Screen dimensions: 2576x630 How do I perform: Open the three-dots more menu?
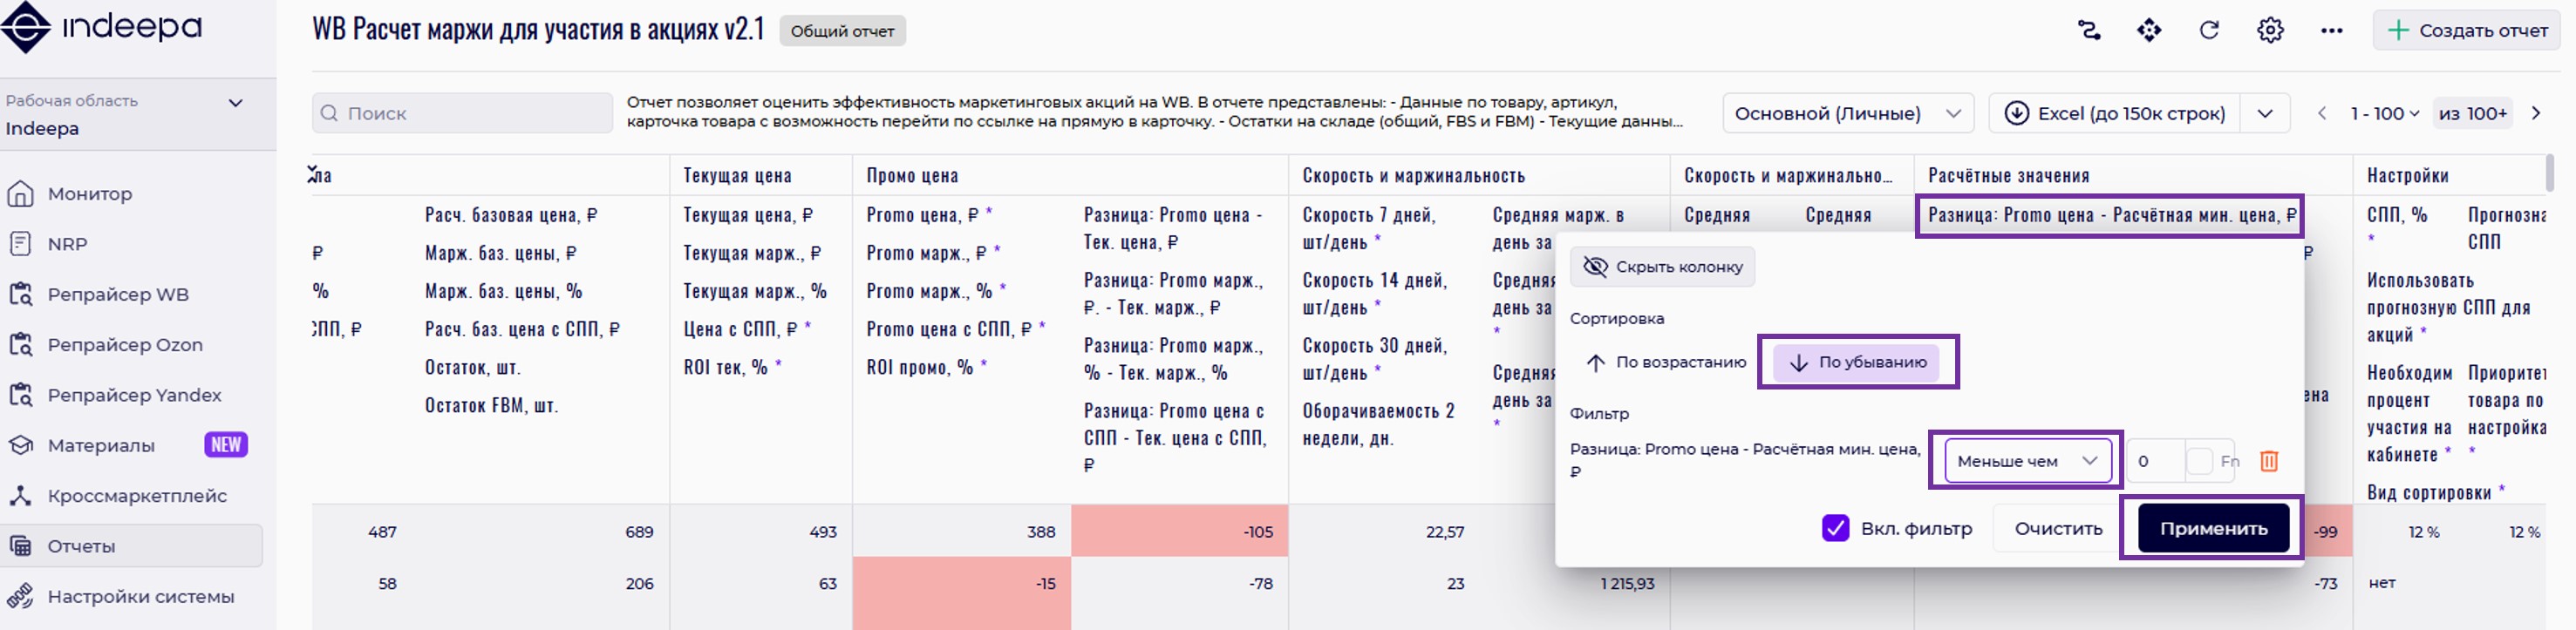(2331, 31)
